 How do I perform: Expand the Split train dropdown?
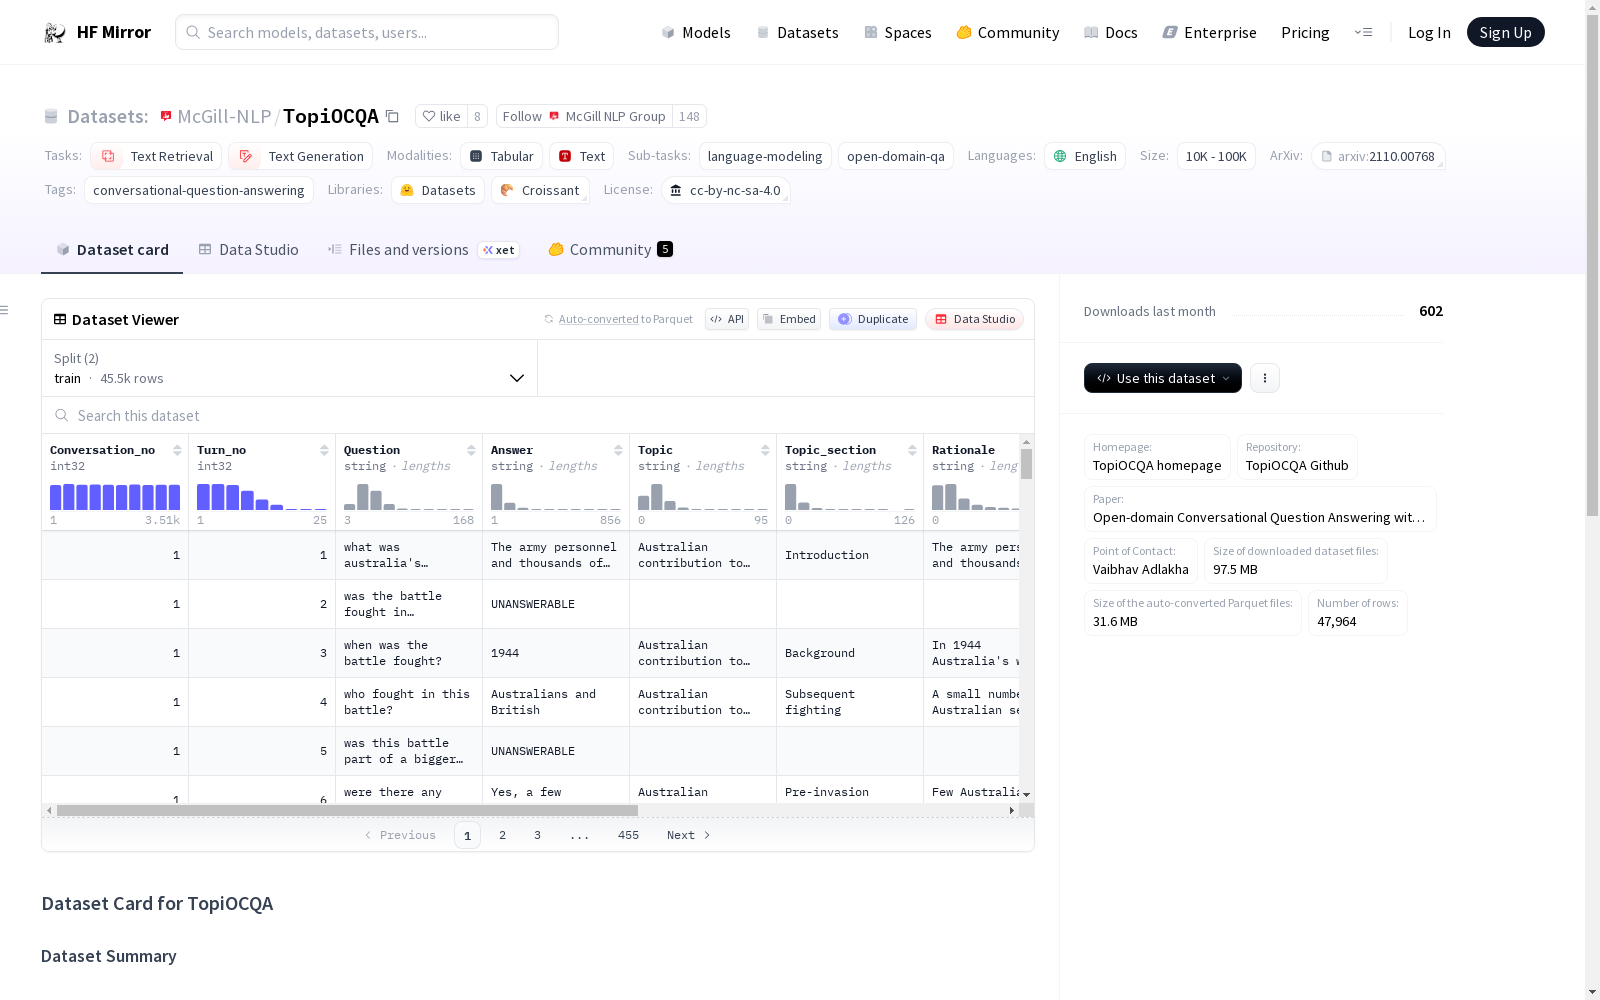tap(290, 368)
